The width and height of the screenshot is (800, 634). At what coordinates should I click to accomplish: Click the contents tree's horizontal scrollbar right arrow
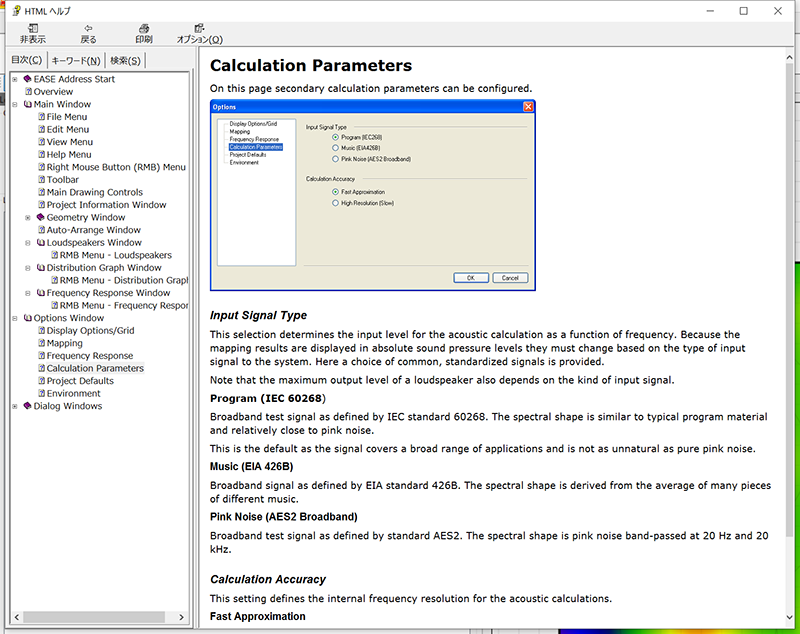pos(182,617)
